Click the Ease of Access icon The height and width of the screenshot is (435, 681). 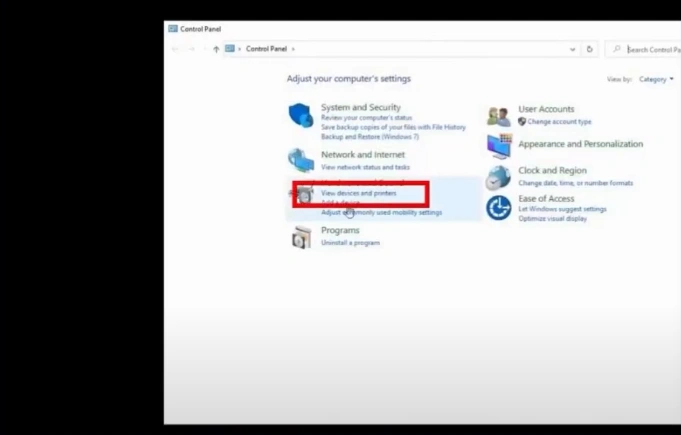click(x=498, y=207)
